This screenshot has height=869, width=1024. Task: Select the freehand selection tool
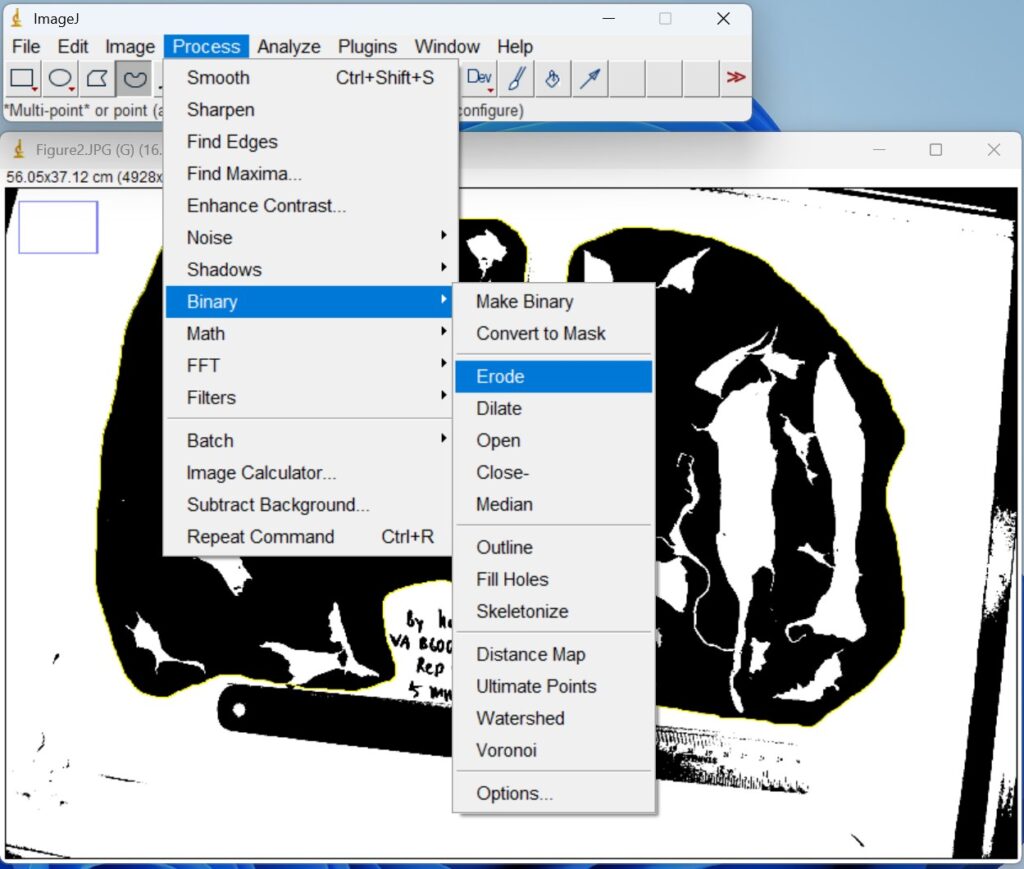(x=134, y=78)
